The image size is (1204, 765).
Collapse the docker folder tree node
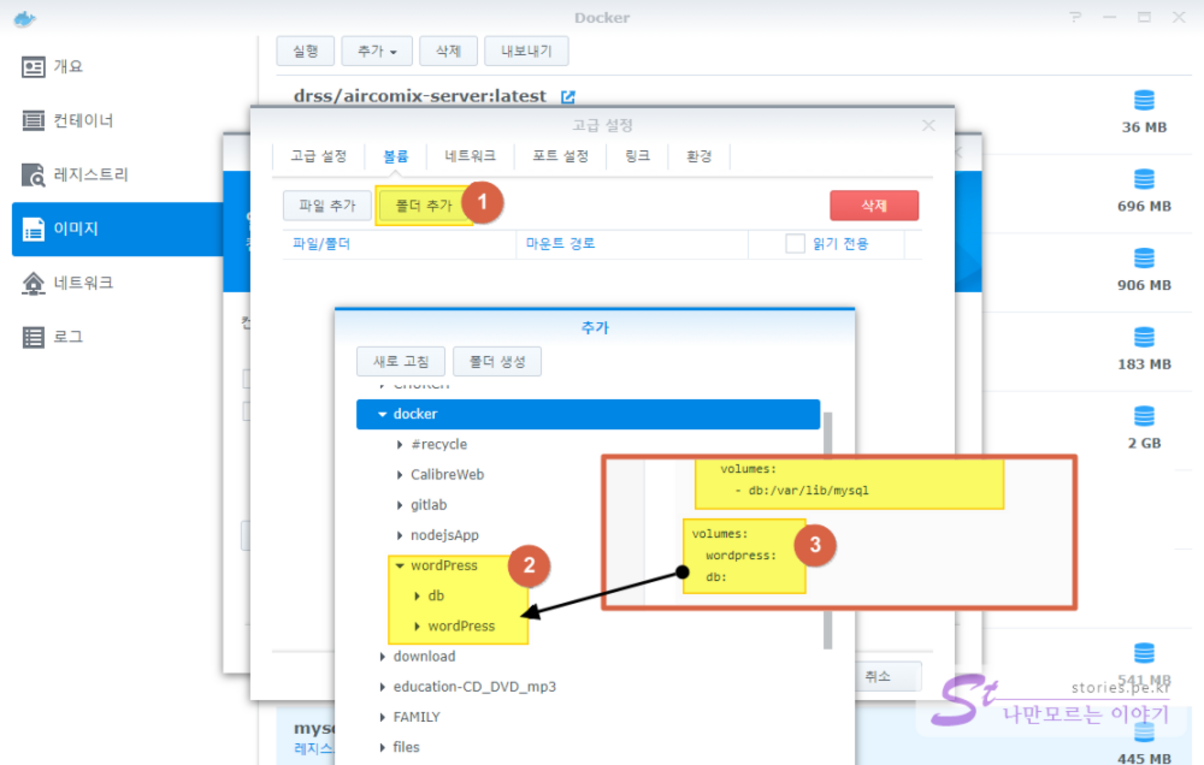click(x=382, y=414)
